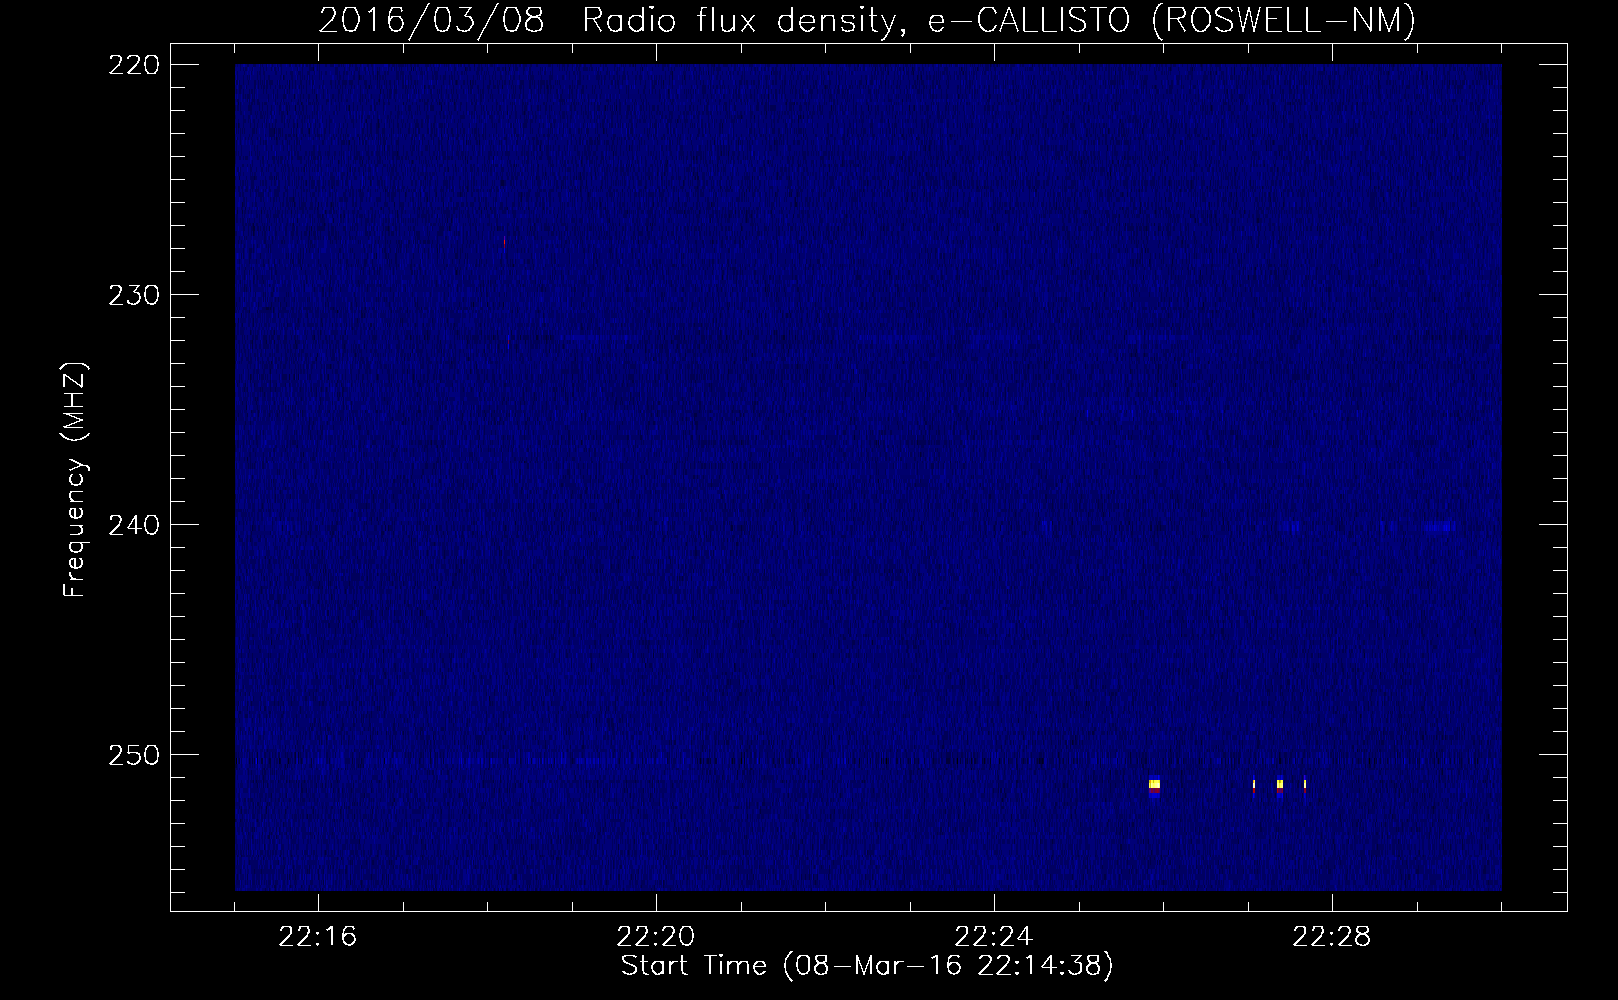Click the 230 frequency tick label
Viewport: 1618px width, 1000px height.
(x=132, y=294)
